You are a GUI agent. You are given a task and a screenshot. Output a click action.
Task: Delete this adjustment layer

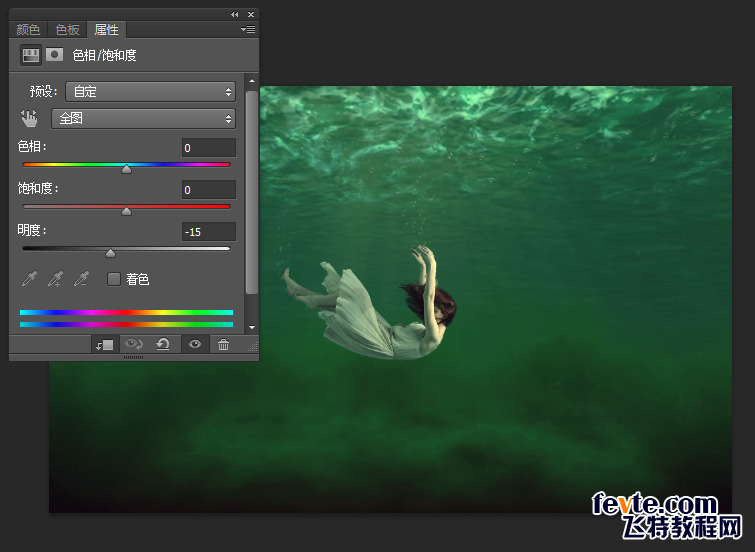point(223,344)
